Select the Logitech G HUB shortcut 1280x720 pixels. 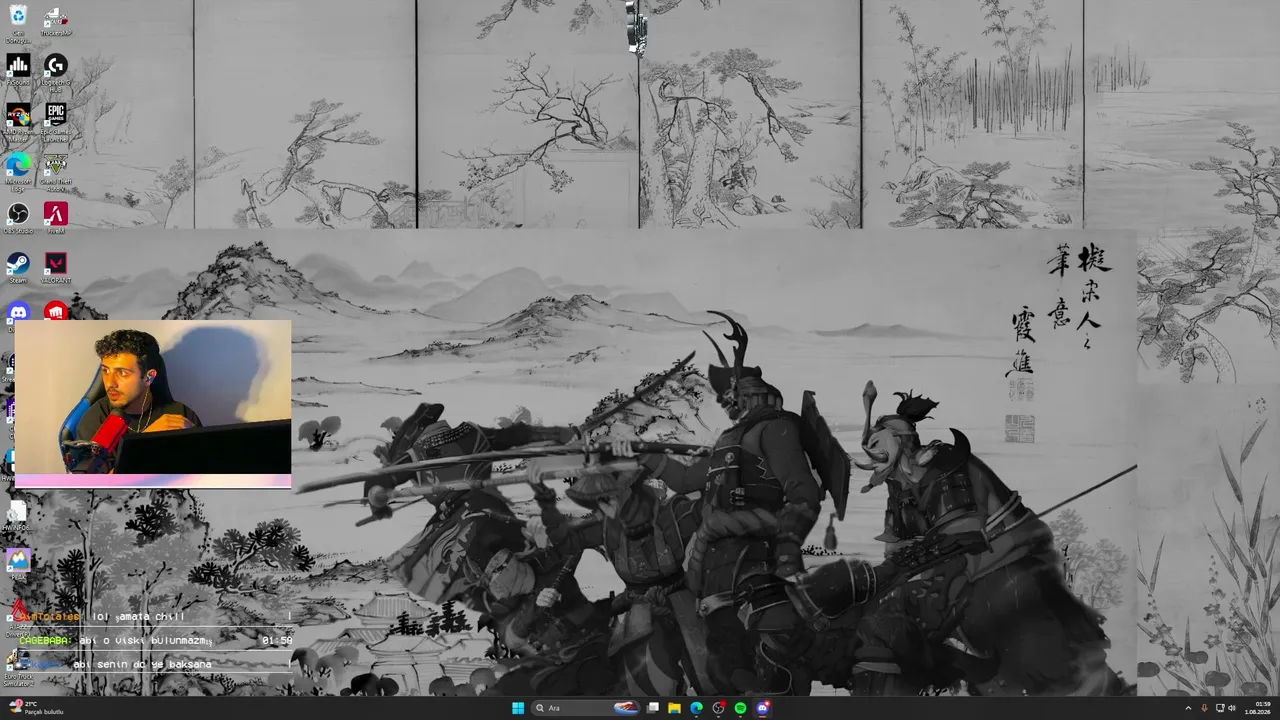[x=56, y=73]
